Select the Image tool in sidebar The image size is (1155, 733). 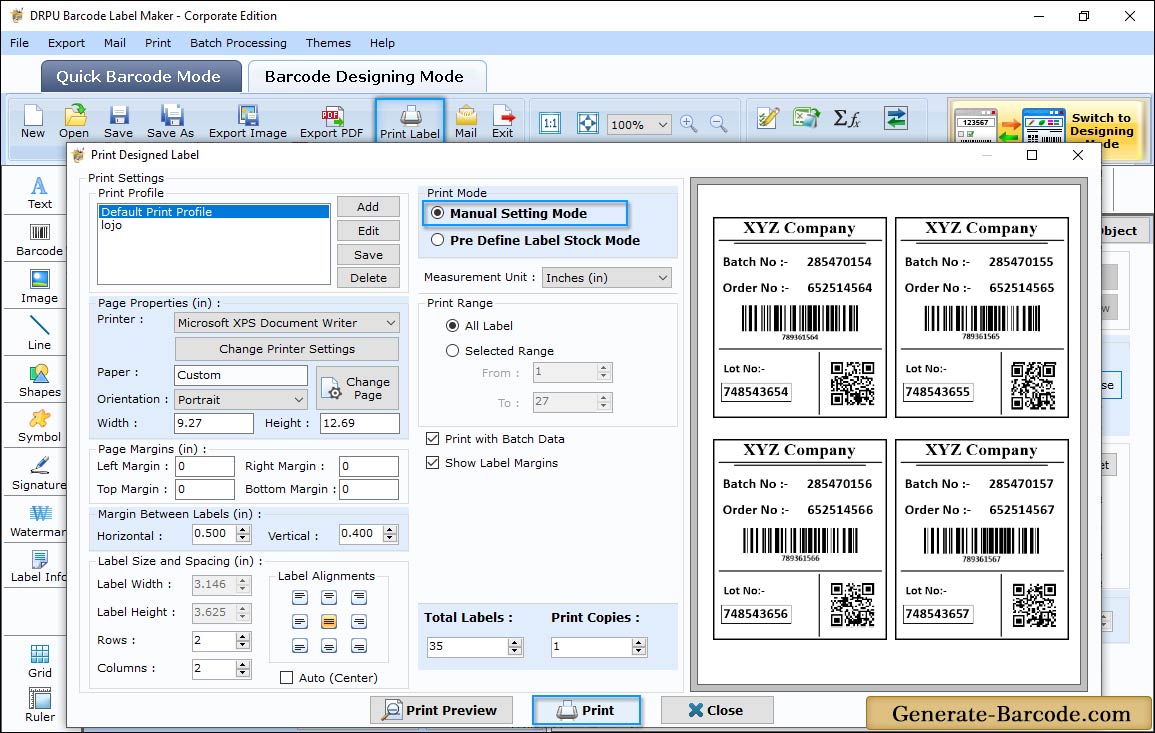click(39, 287)
